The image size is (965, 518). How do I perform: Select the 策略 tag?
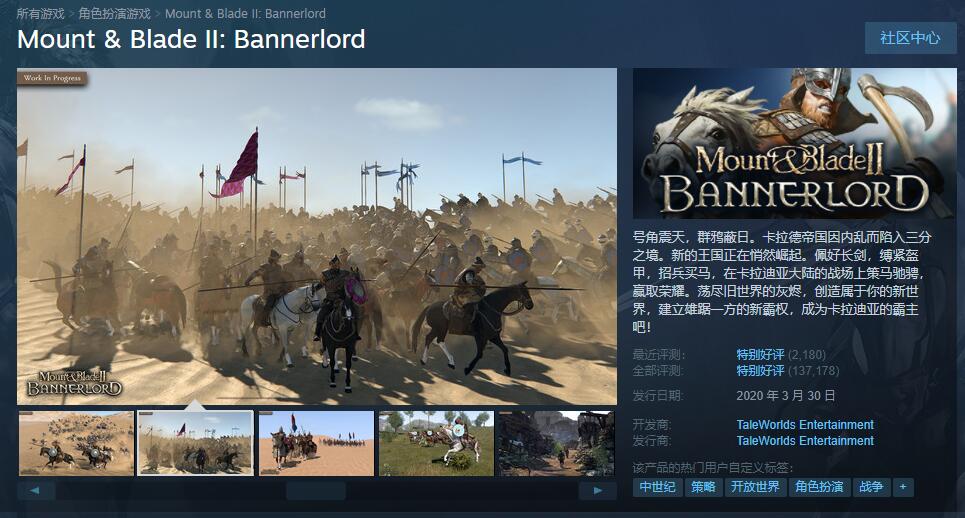pyautogui.click(x=703, y=487)
